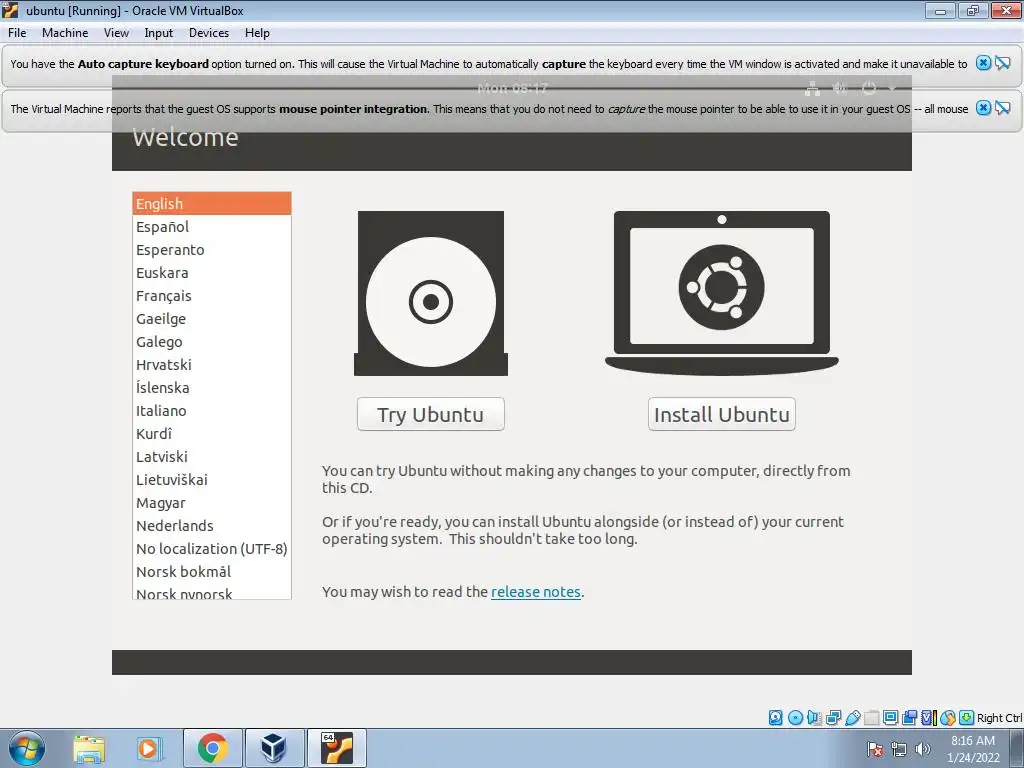
Task: Click the running ubuntu VM taskbar icon
Action: [336, 748]
